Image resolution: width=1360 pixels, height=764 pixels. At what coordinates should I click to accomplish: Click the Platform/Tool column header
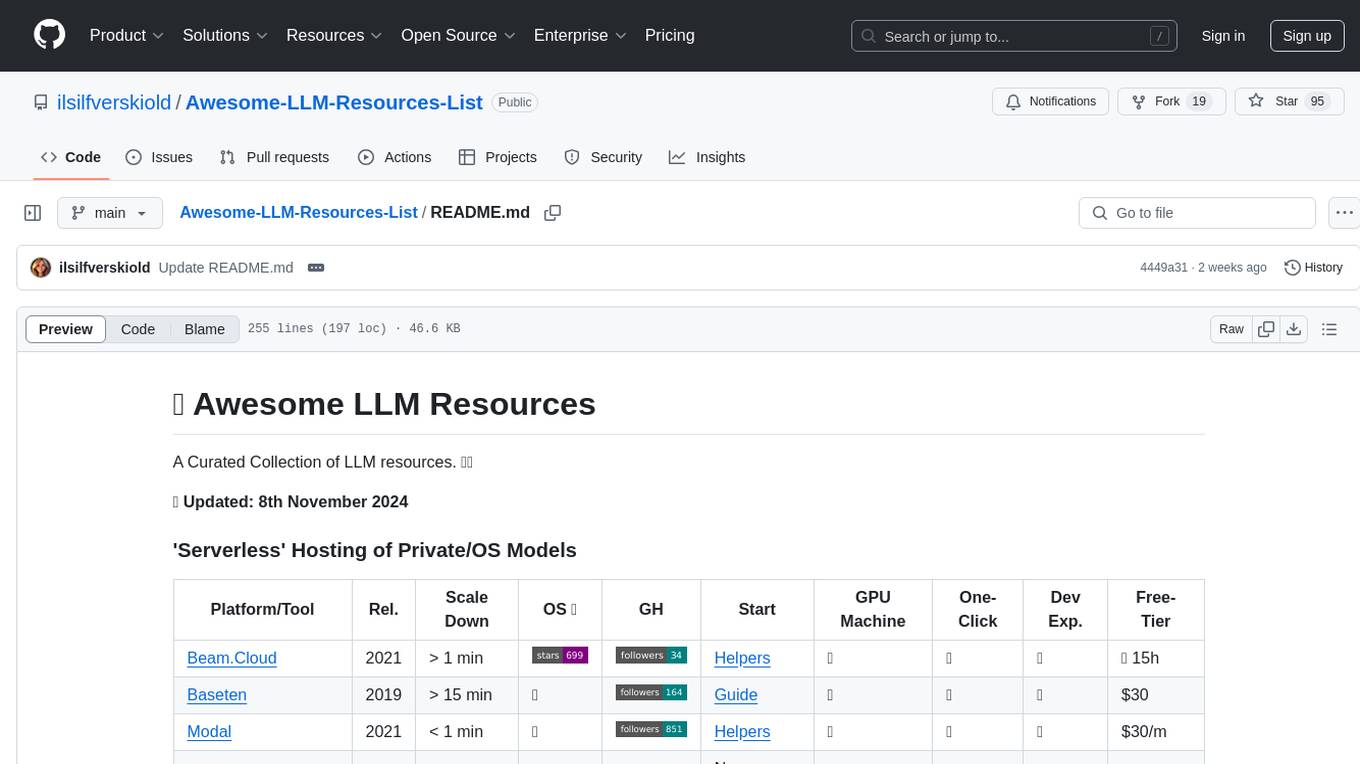[263, 609]
